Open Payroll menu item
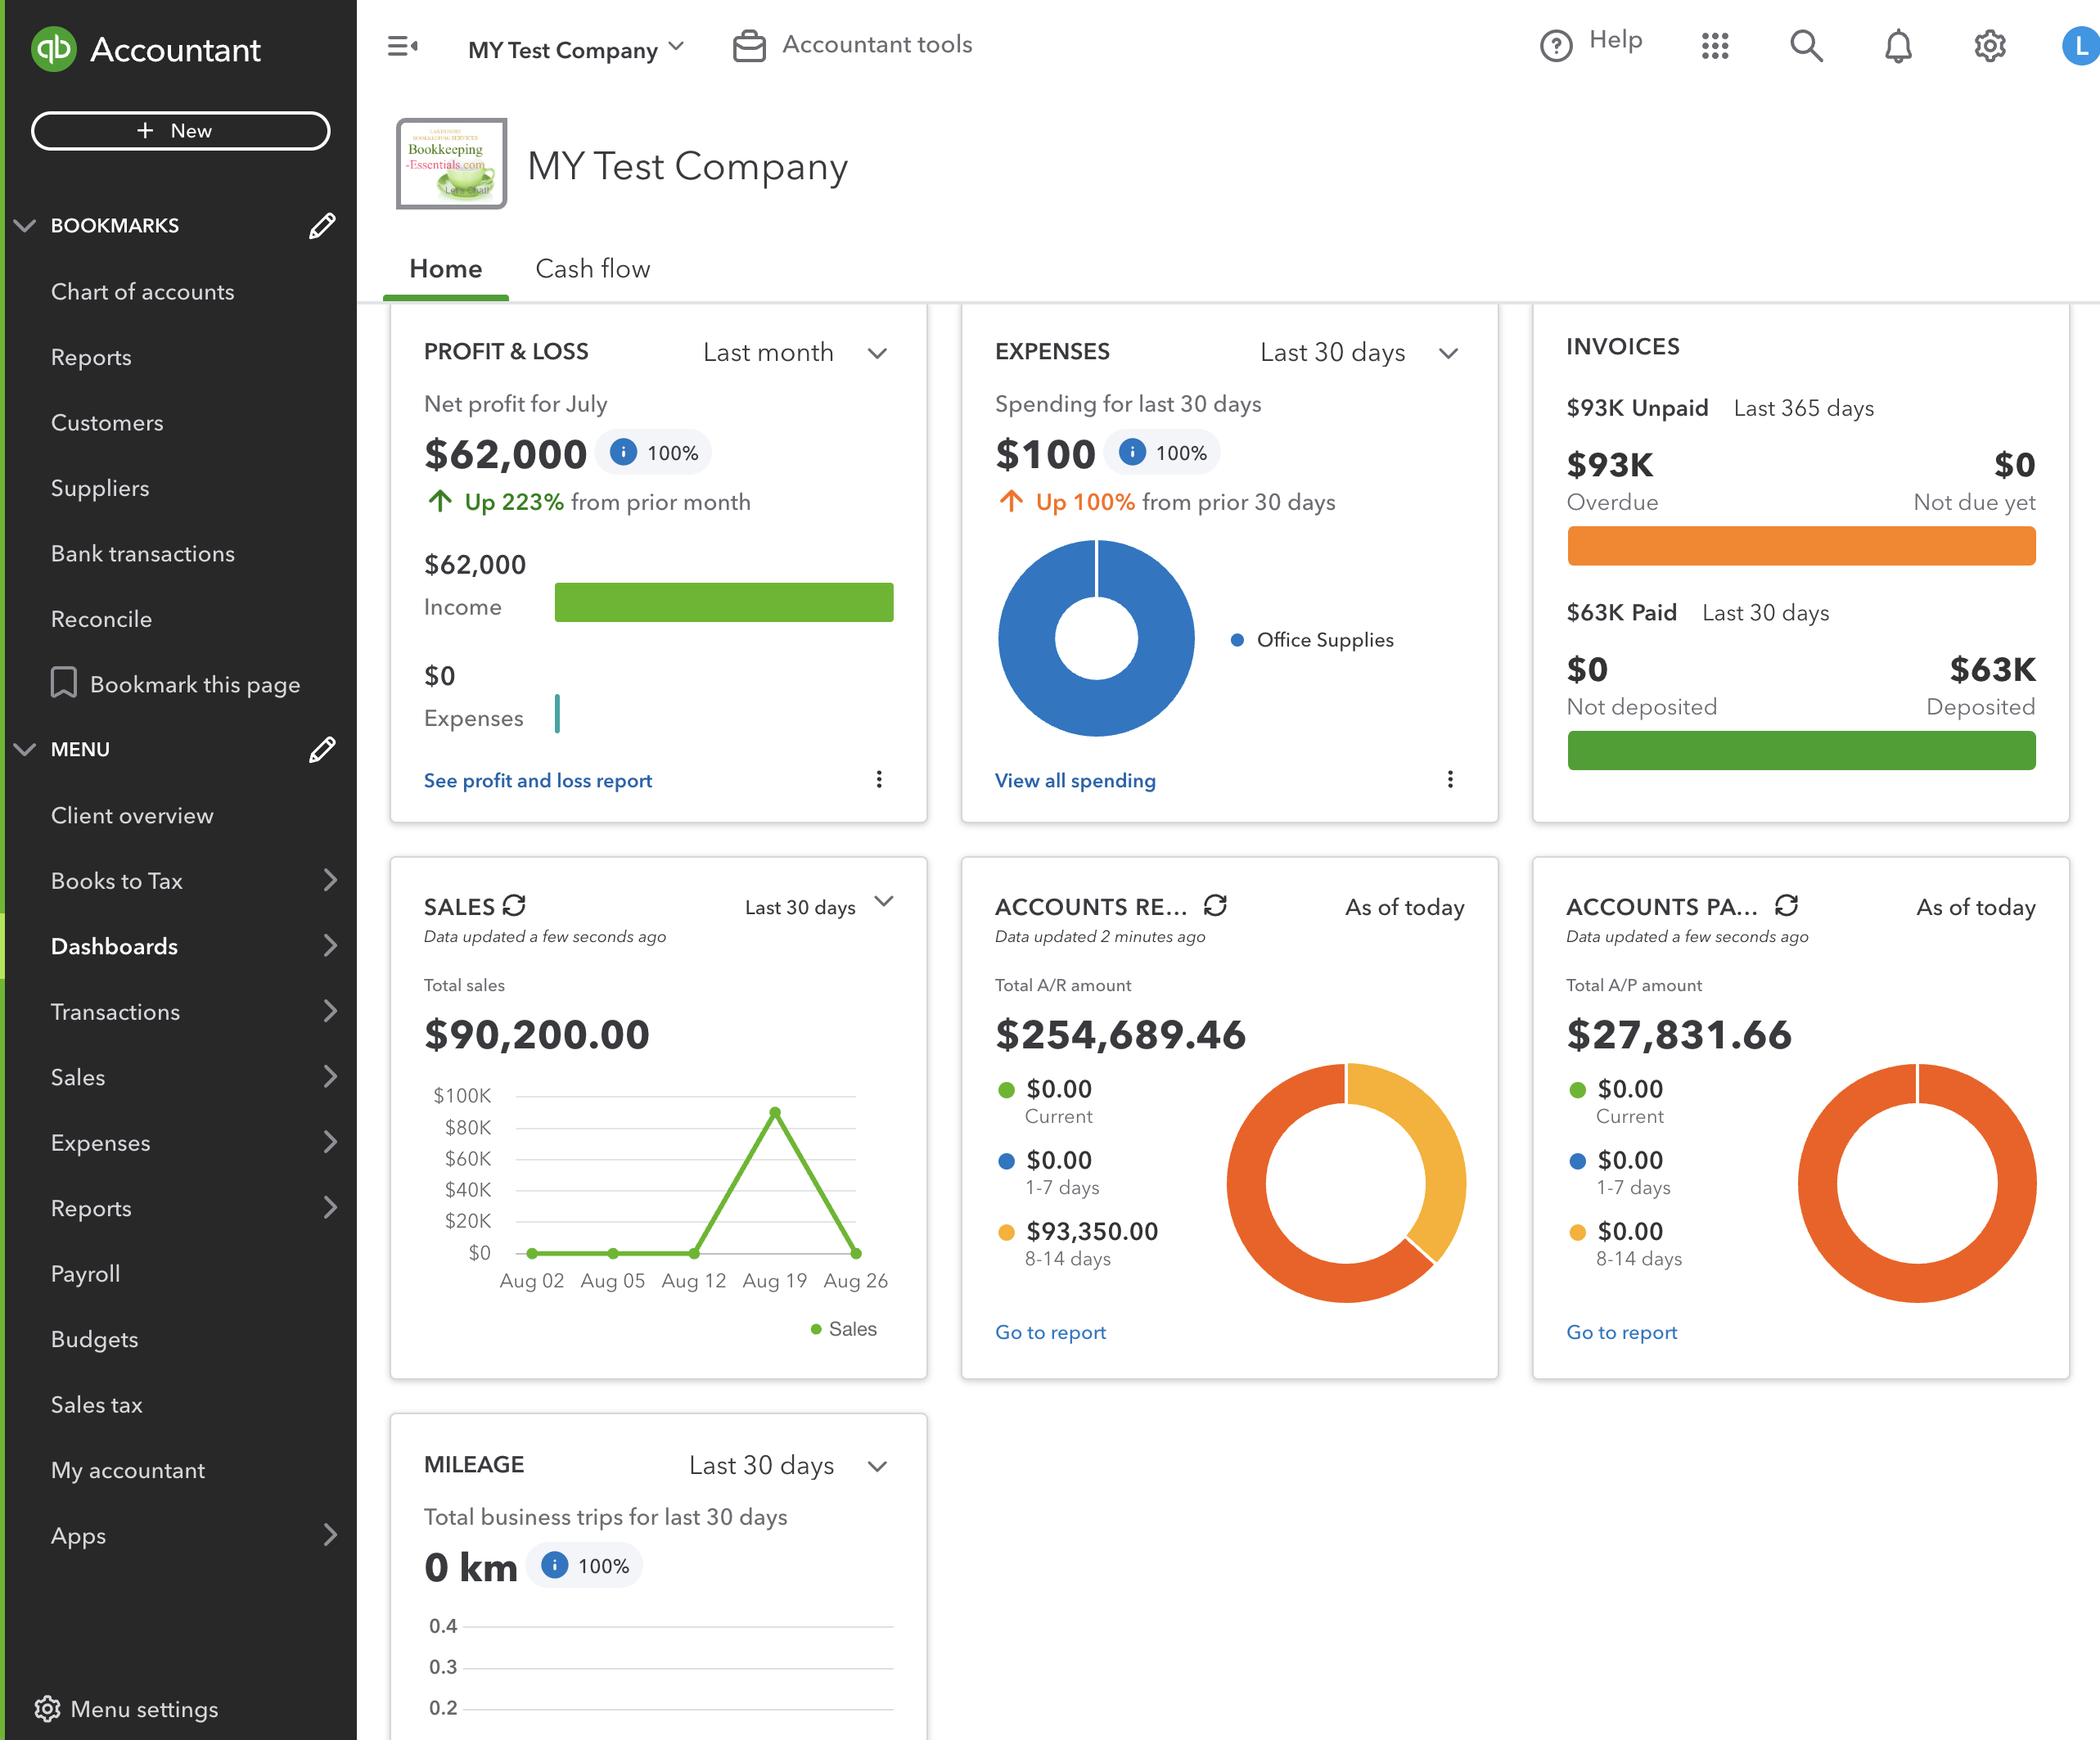 tap(85, 1273)
